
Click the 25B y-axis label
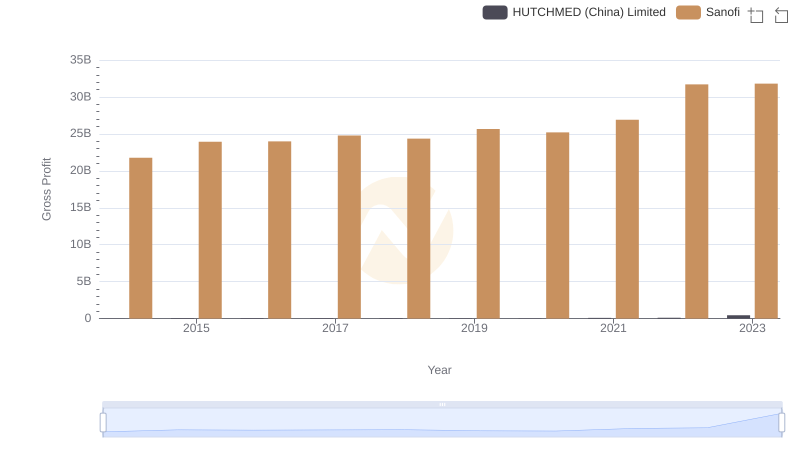81,134
